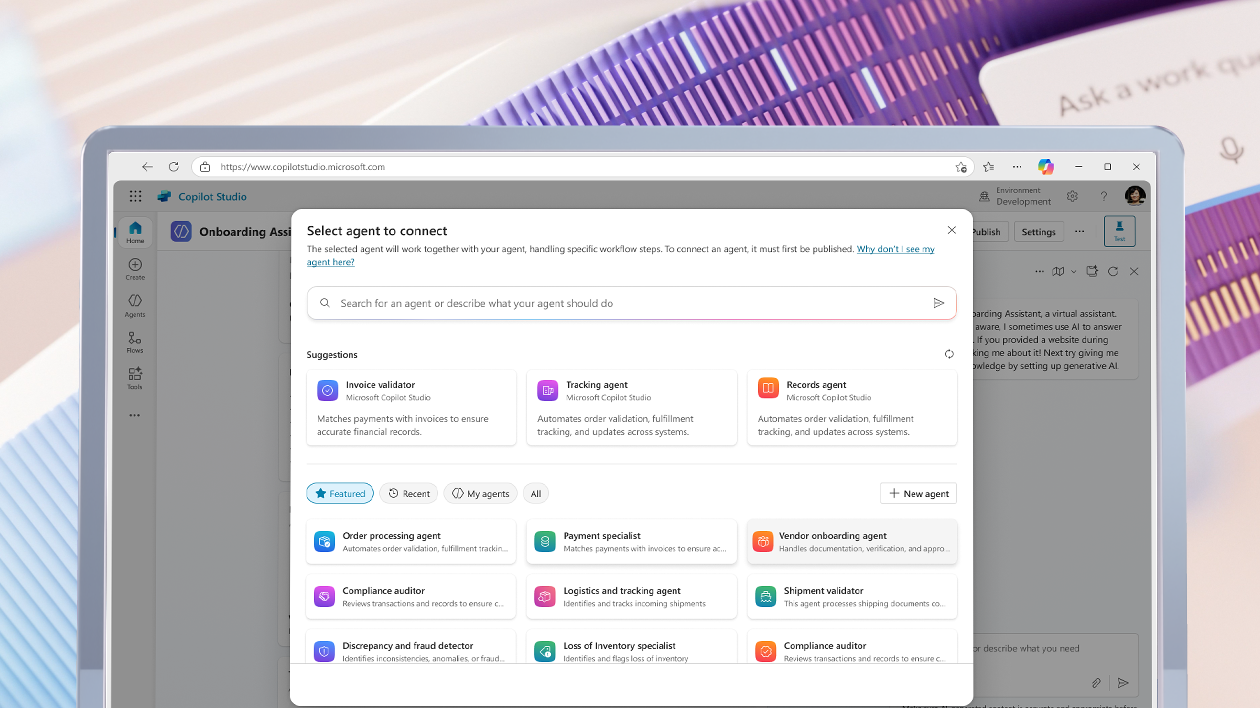Toggle the Featured filter chip
This screenshot has width=1260, height=708.
[340, 493]
